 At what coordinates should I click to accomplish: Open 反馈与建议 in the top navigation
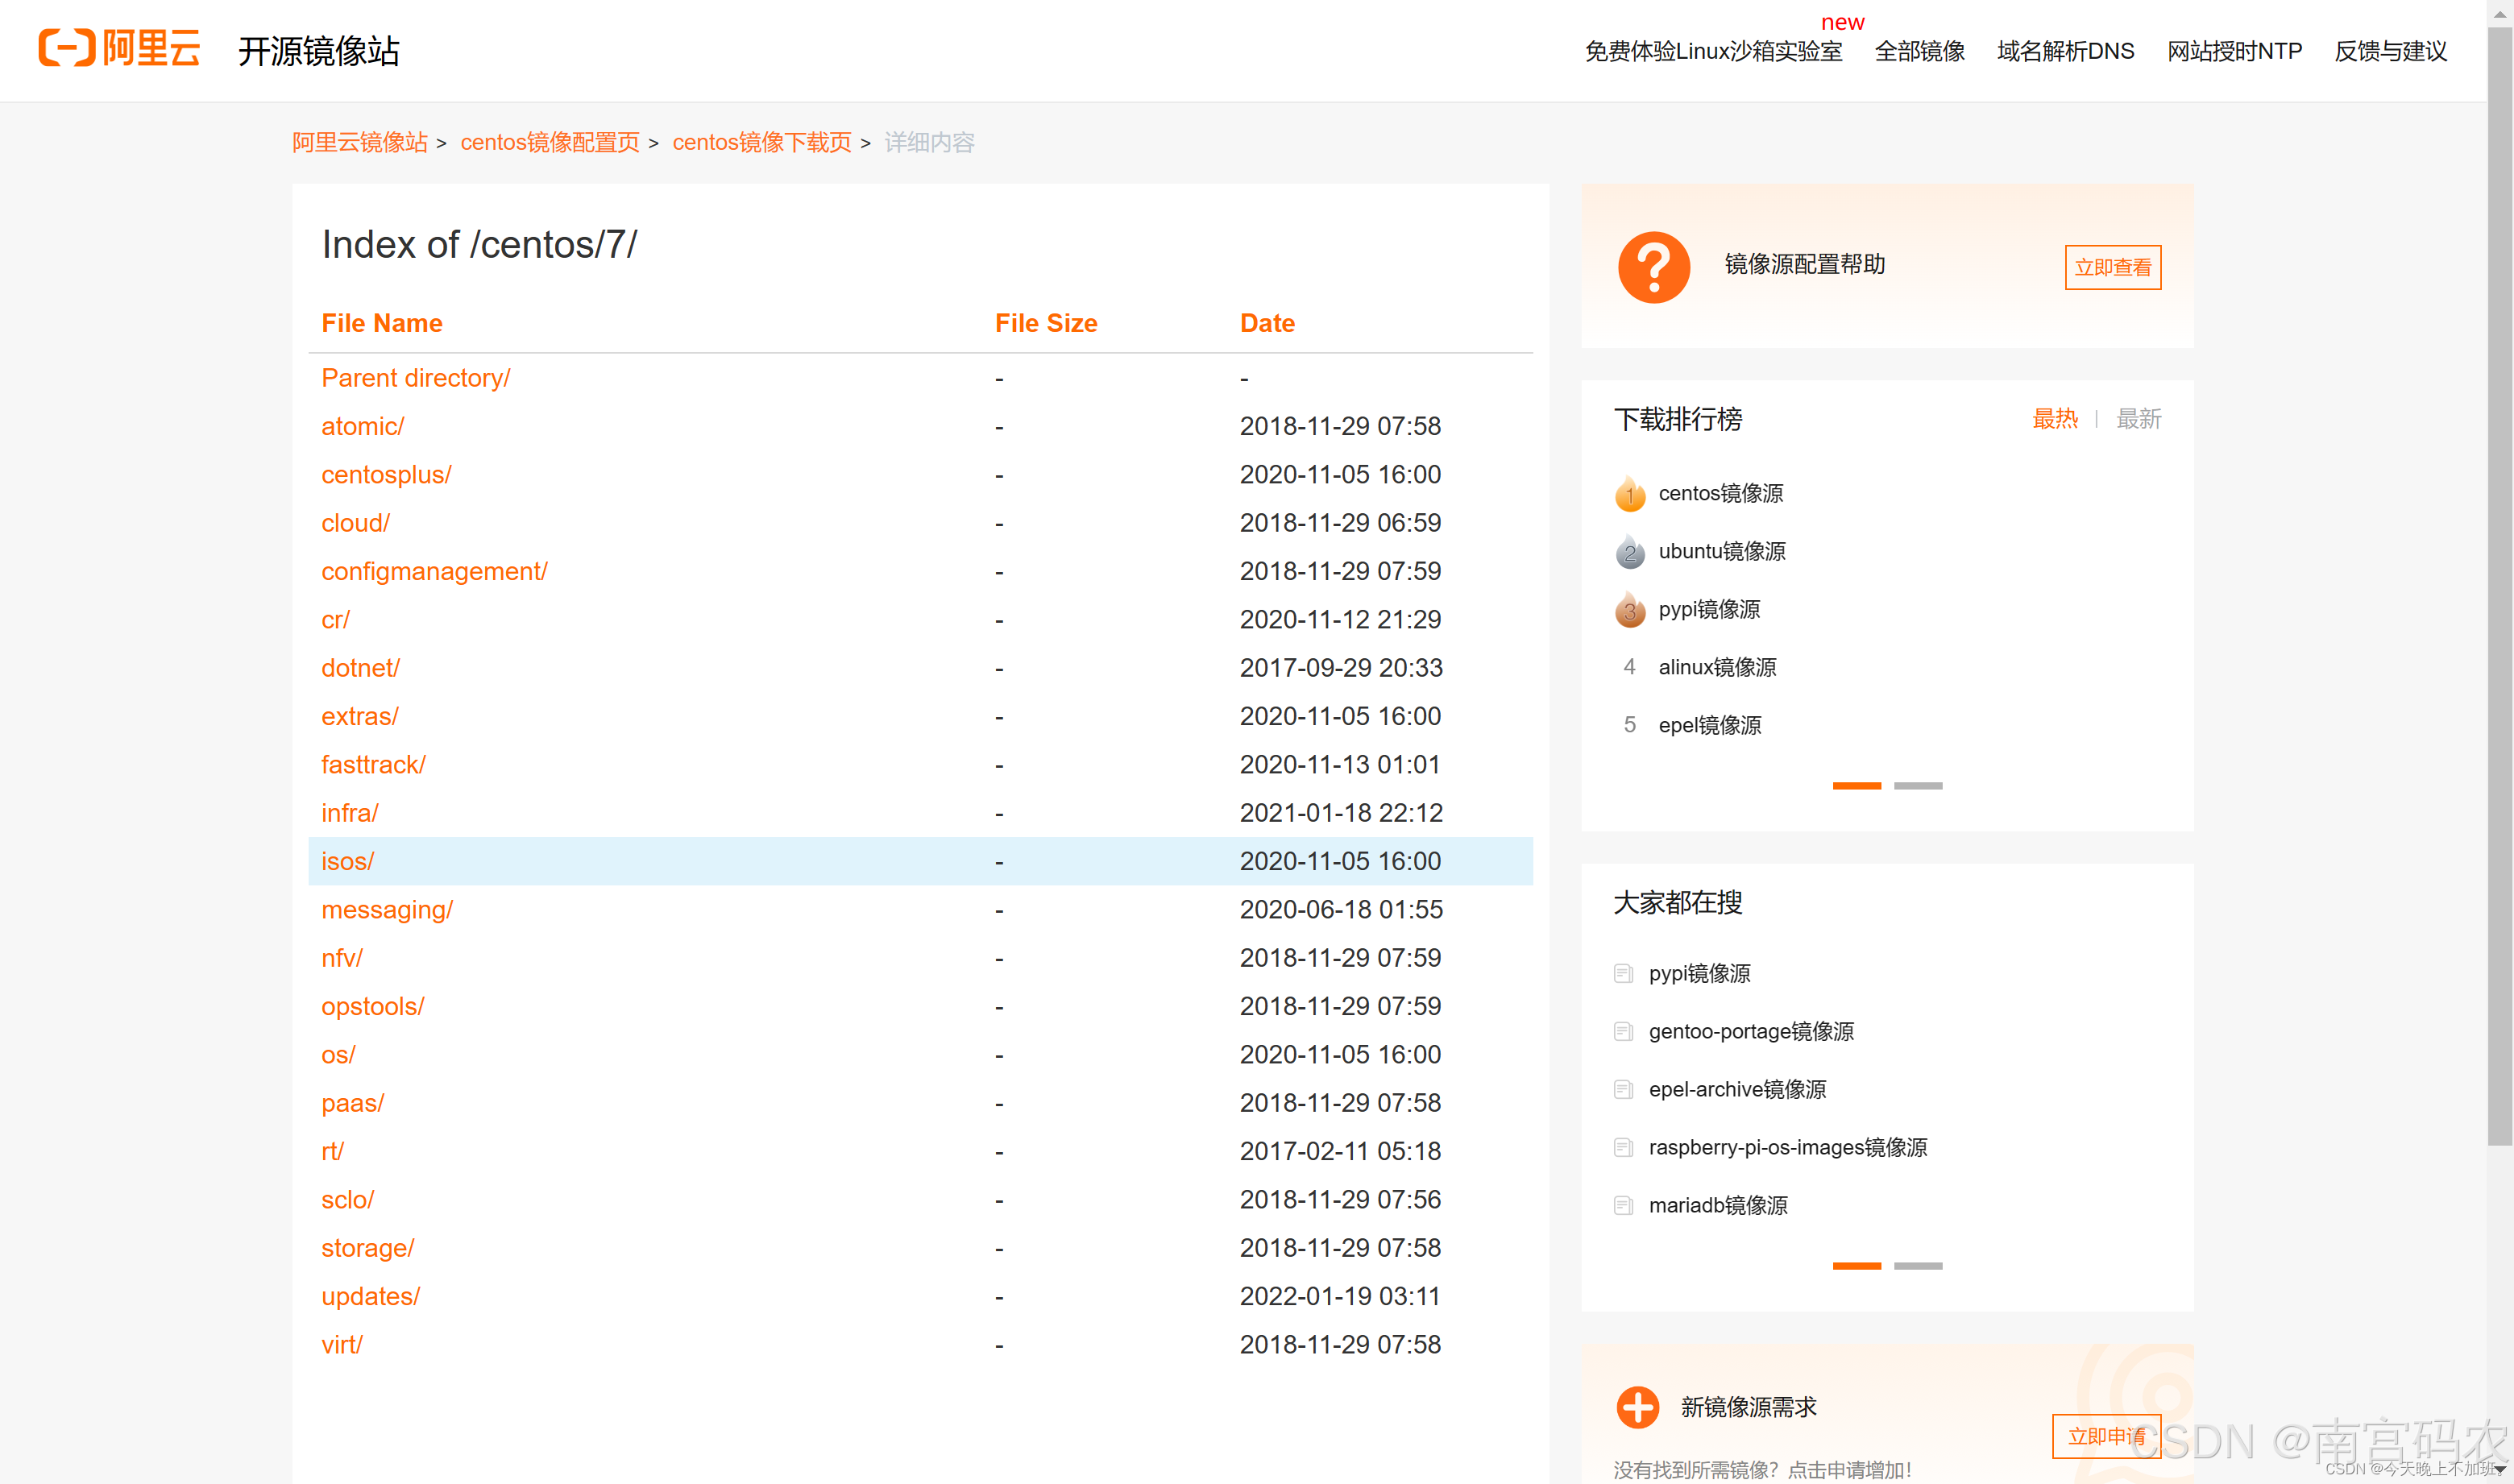[x=2390, y=51]
